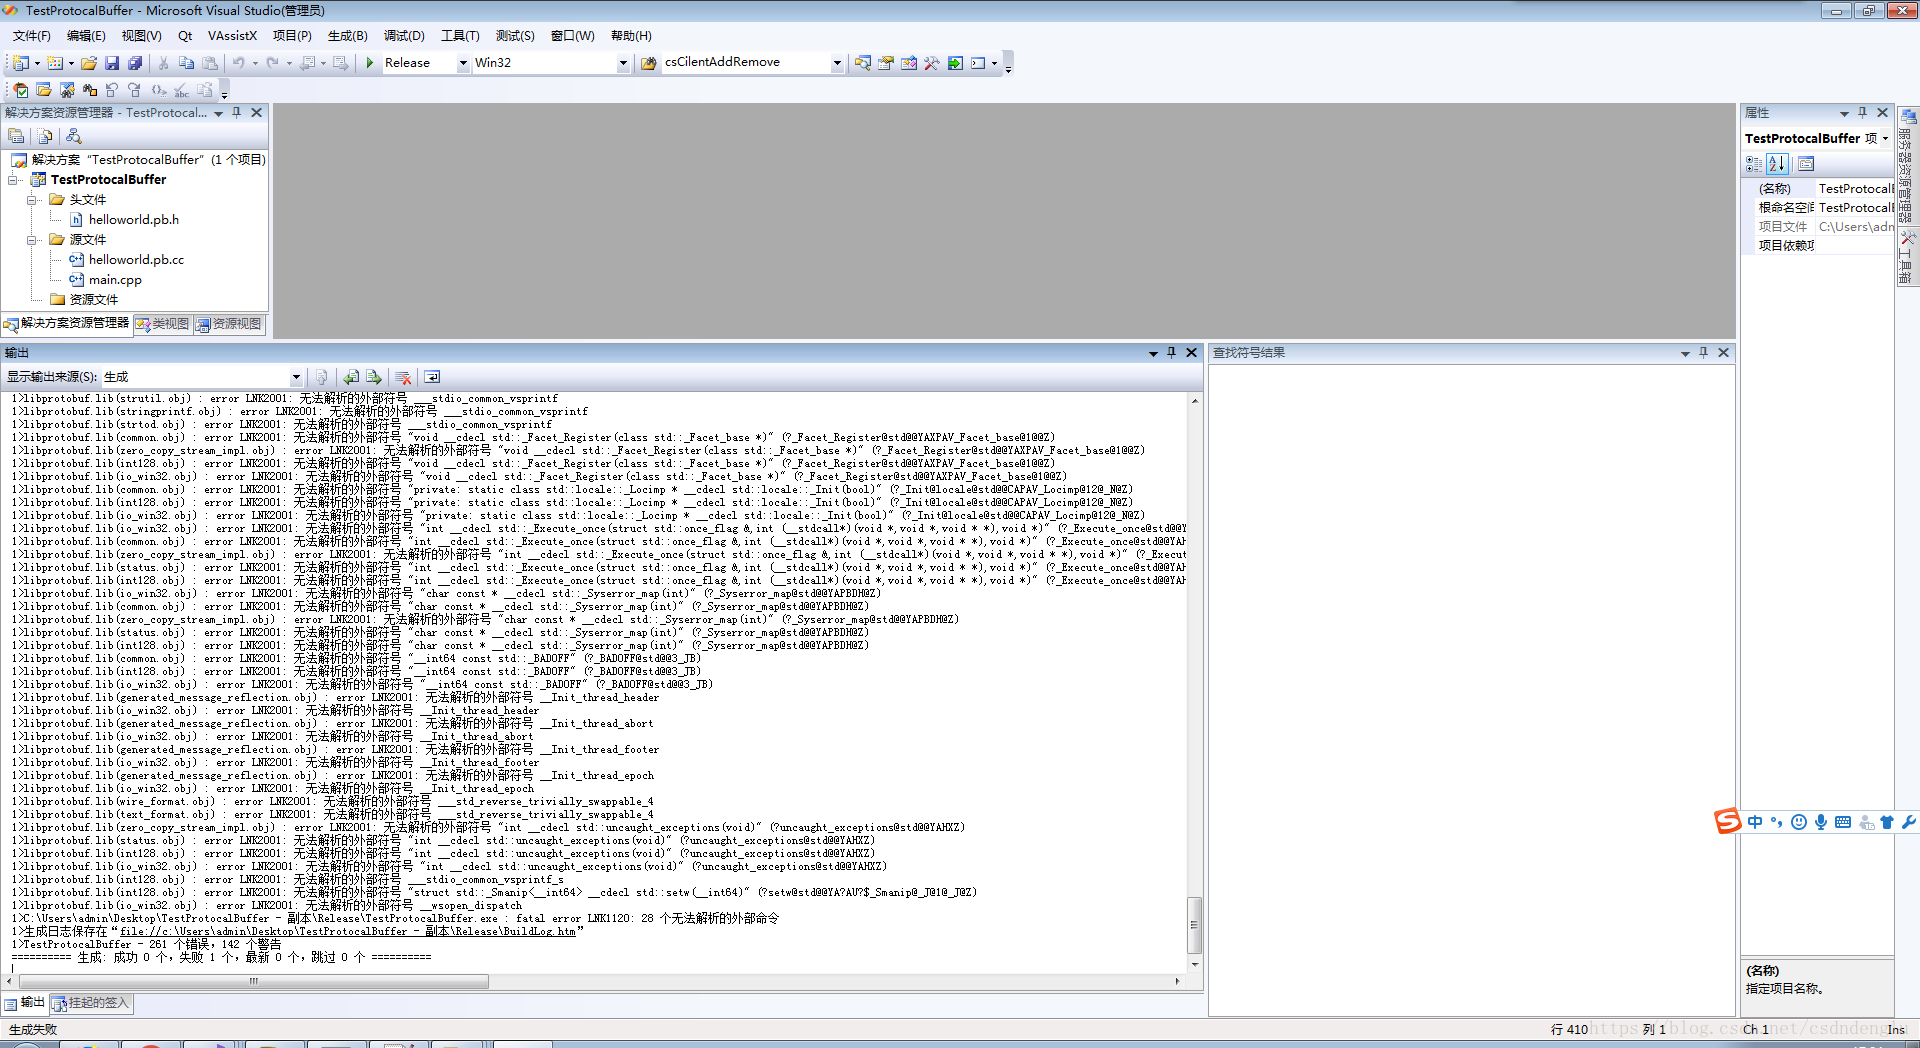The width and height of the screenshot is (1920, 1048).
Task: Start debugging with the green play icon
Action: pos(370,63)
